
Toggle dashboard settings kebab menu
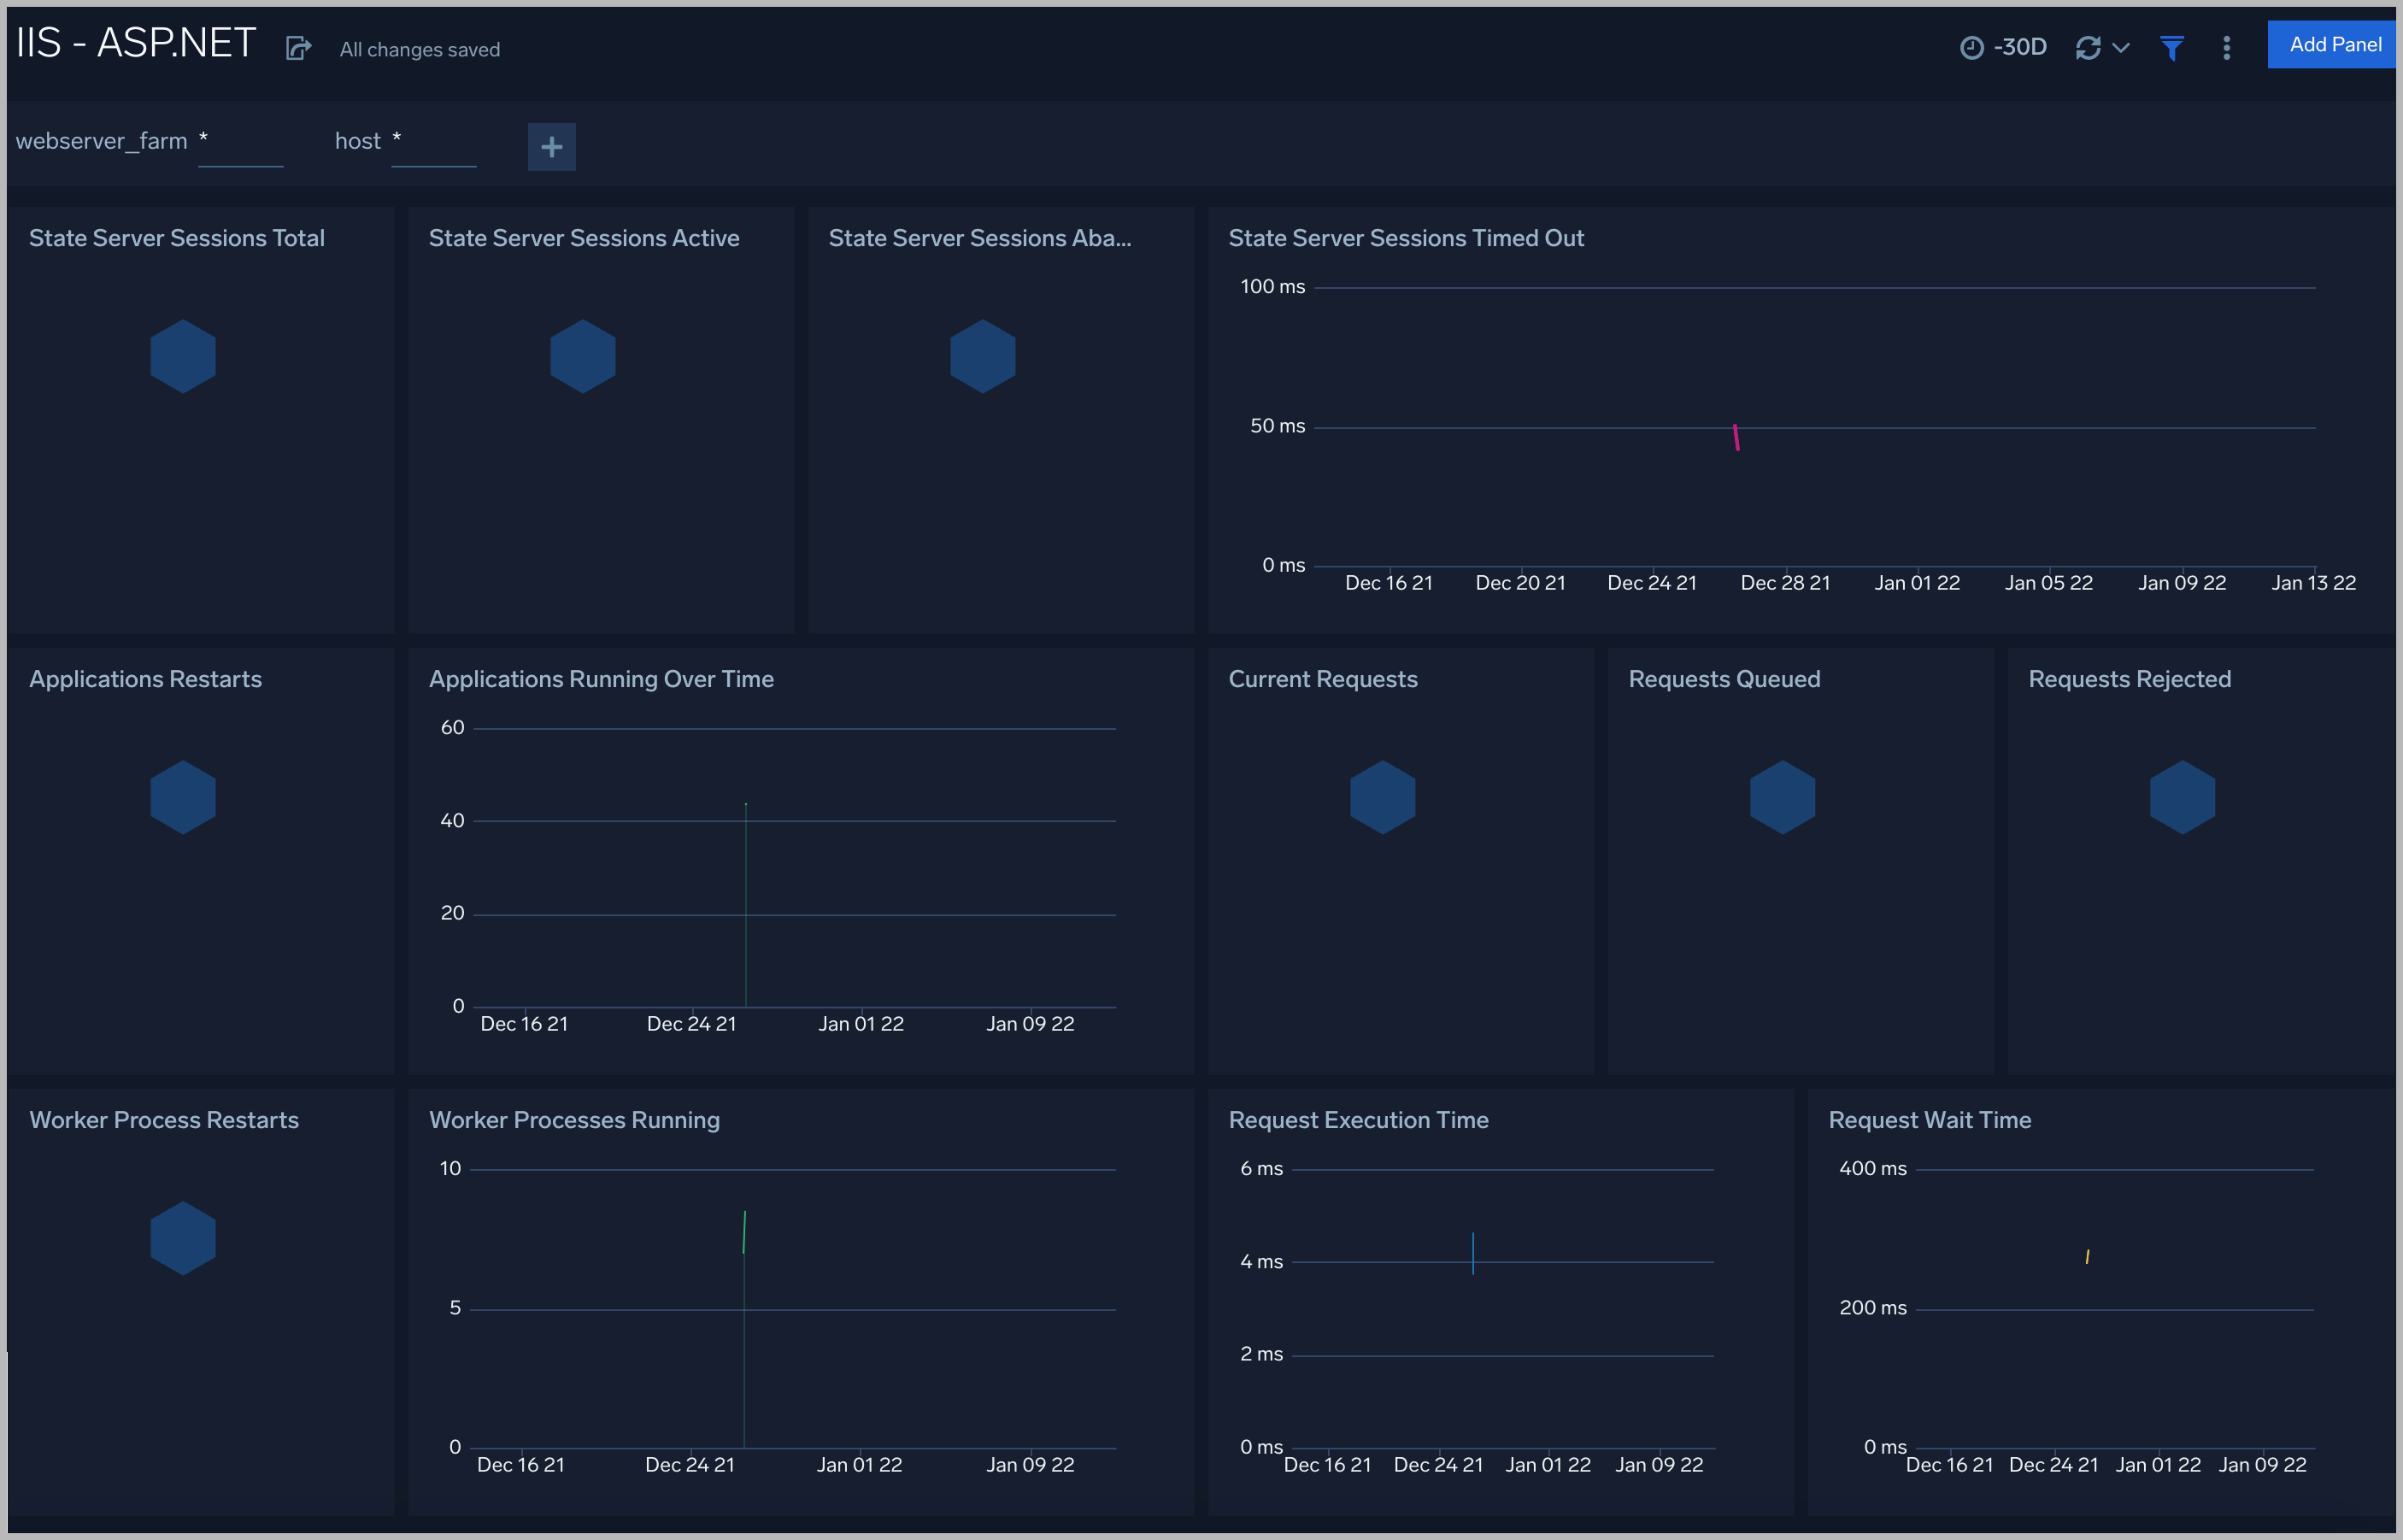(2226, 47)
